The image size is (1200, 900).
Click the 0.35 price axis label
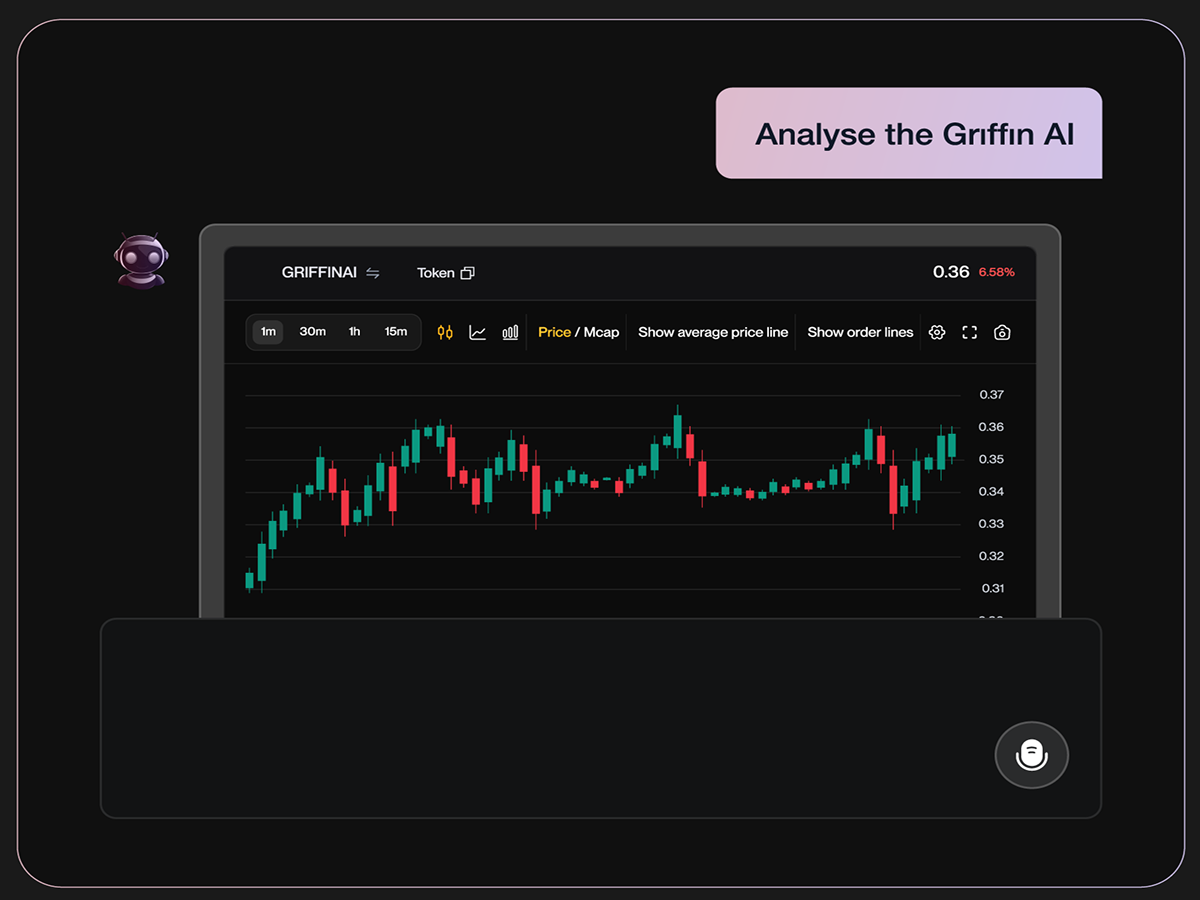[992, 460]
